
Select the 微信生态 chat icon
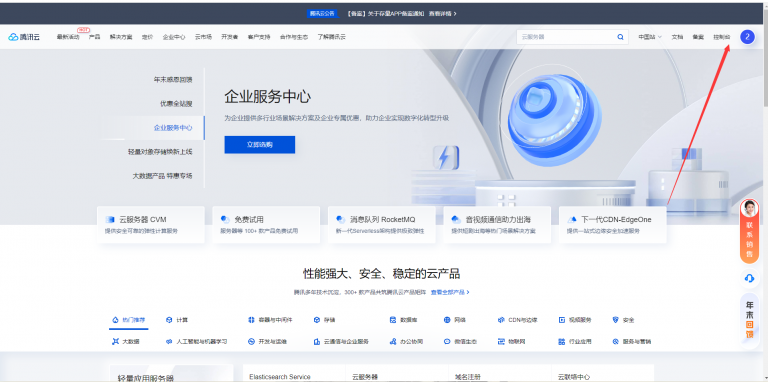pos(447,341)
